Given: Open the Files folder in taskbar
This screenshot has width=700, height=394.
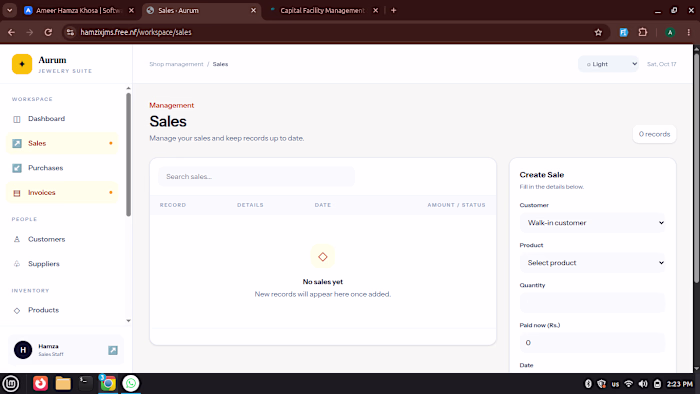Looking at the screenshot, I should click(x=63, y=383).
